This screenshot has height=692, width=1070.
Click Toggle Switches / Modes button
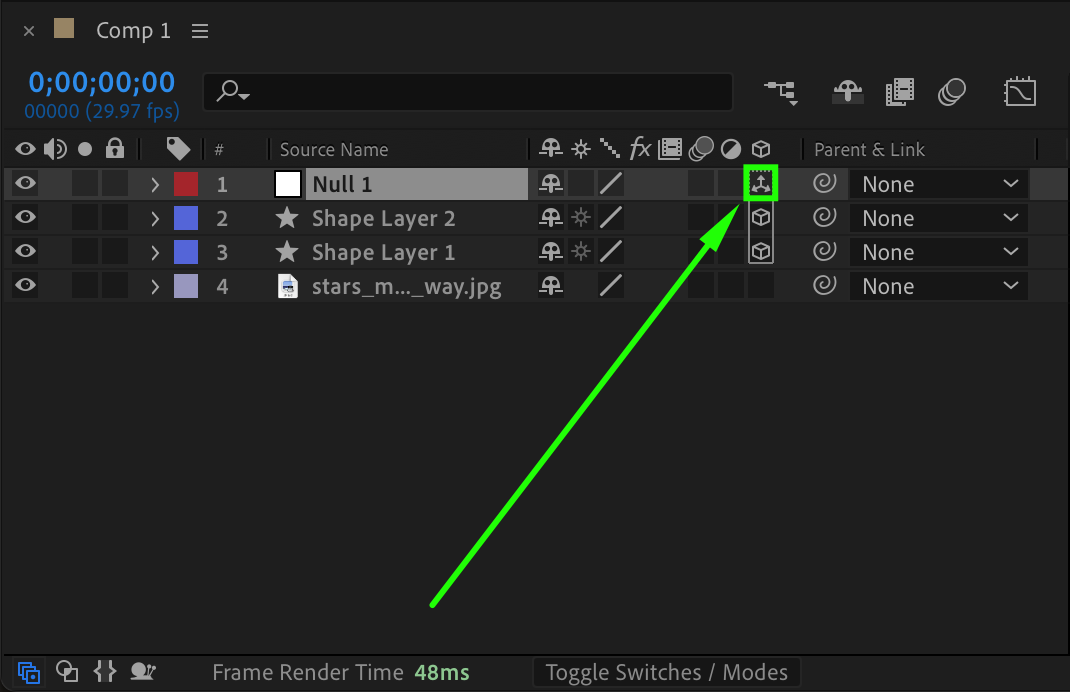pos(667,672)
